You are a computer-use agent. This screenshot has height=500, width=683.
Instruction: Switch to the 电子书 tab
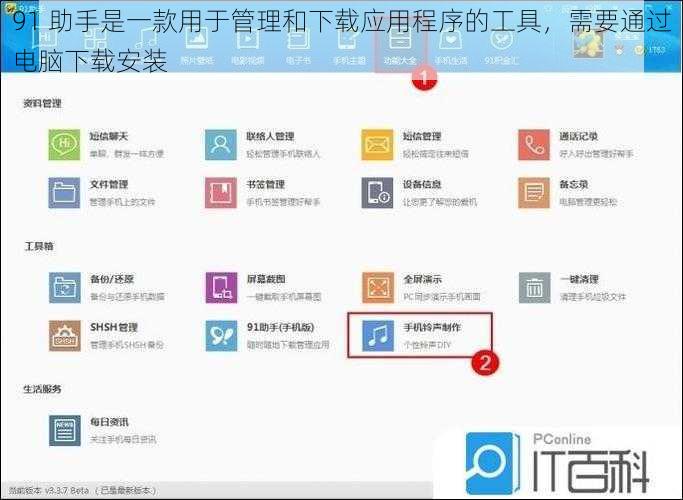(298, 46)
